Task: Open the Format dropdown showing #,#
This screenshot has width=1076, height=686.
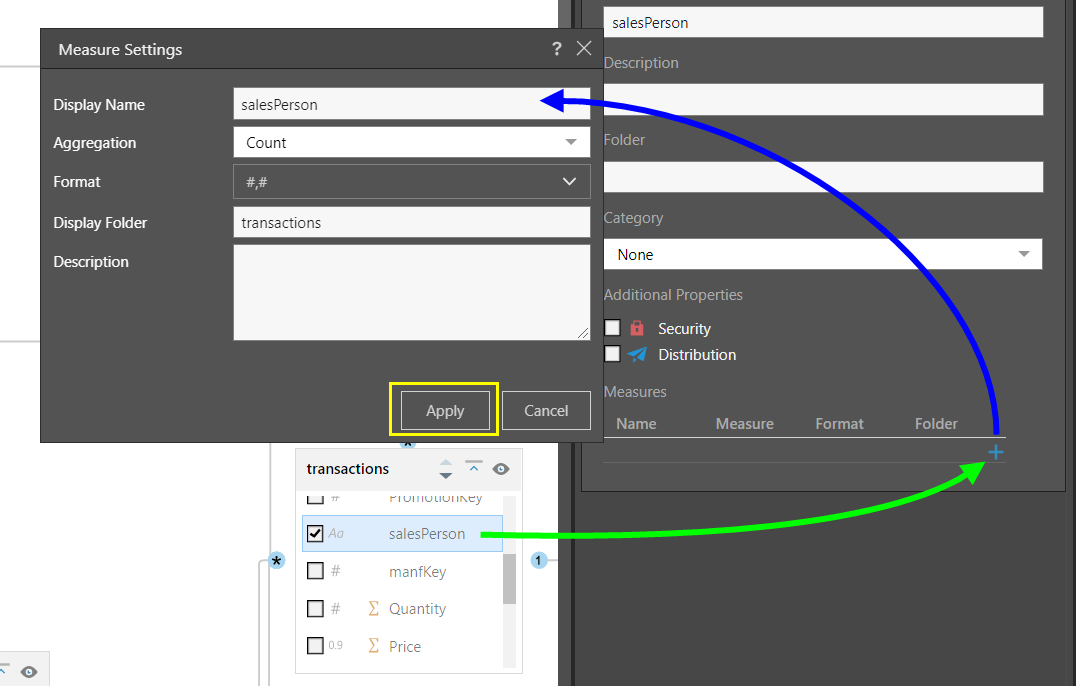Action: (x=411, y=182)
